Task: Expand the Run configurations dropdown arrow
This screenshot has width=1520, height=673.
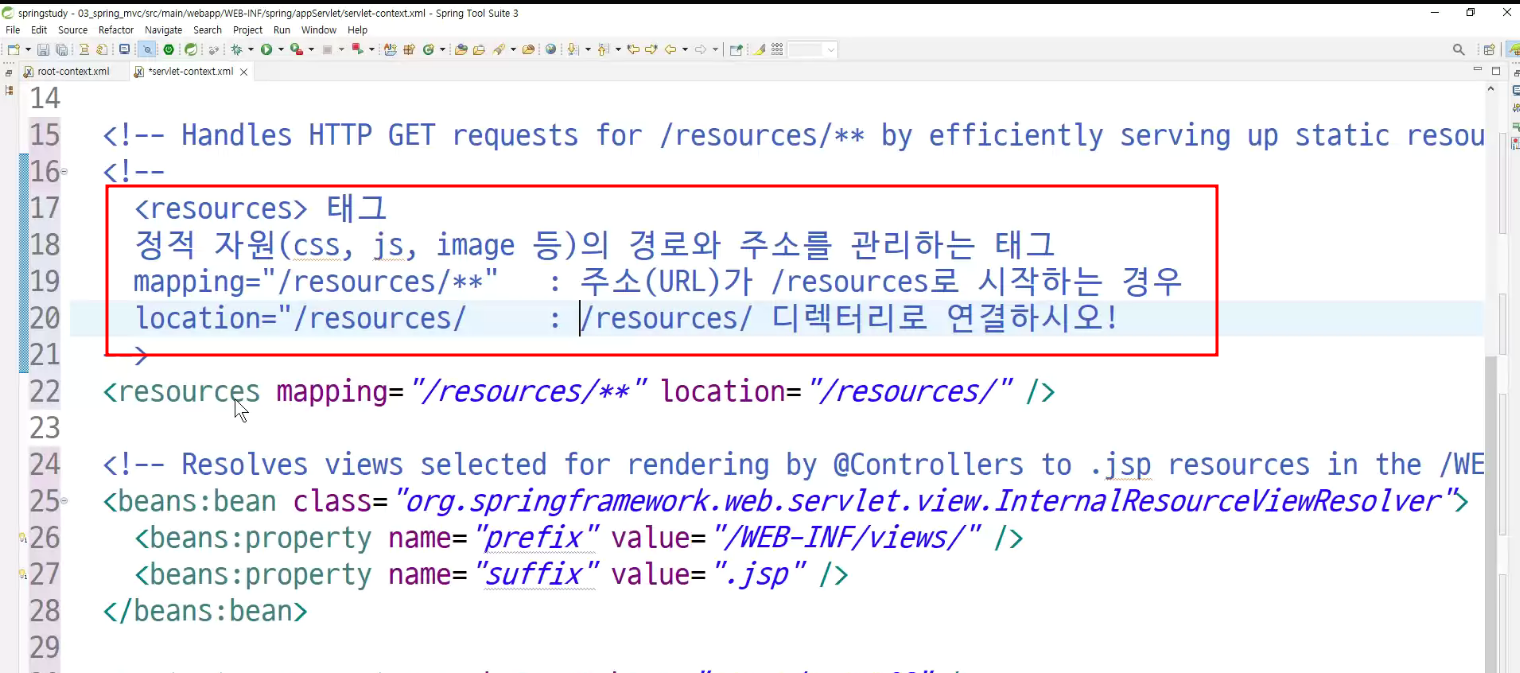Action: pyautogui.click(x=281, y=49)
